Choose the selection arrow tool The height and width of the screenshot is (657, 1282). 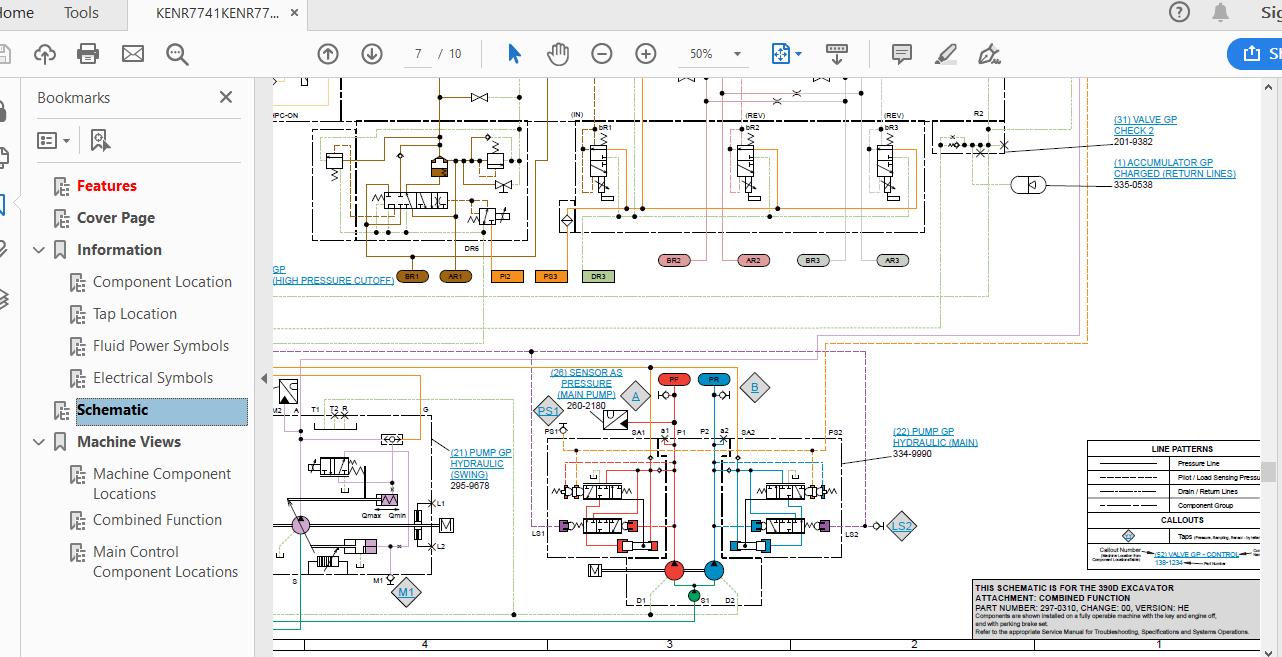[x=514, y=54]
